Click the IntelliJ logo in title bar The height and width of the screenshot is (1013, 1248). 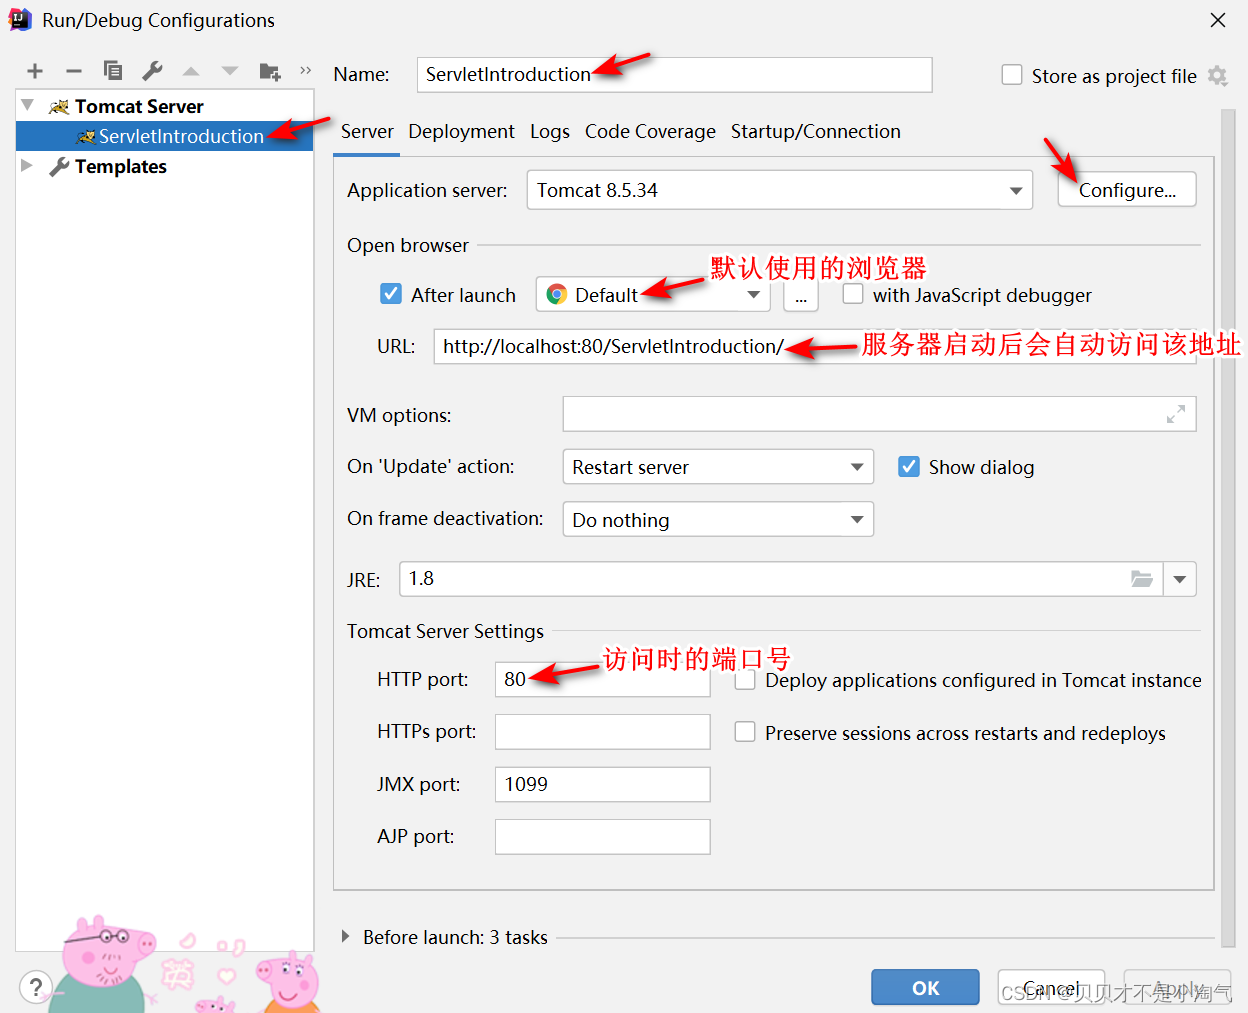(x=20, y=20)
